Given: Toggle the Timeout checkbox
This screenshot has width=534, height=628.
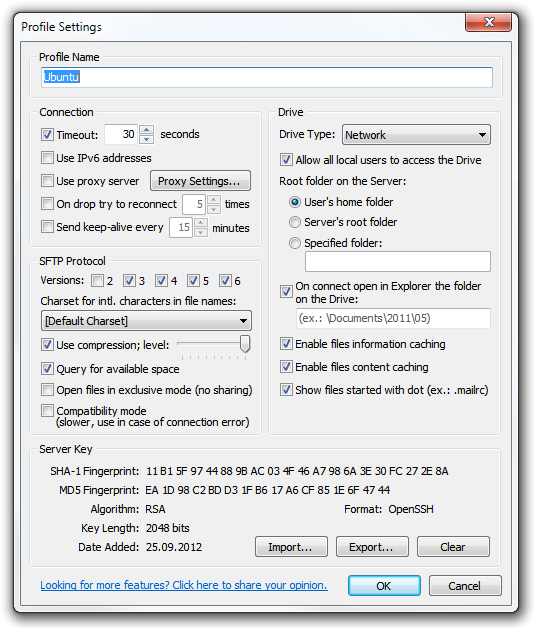Looking at the screenshot, I should (47, 135).
